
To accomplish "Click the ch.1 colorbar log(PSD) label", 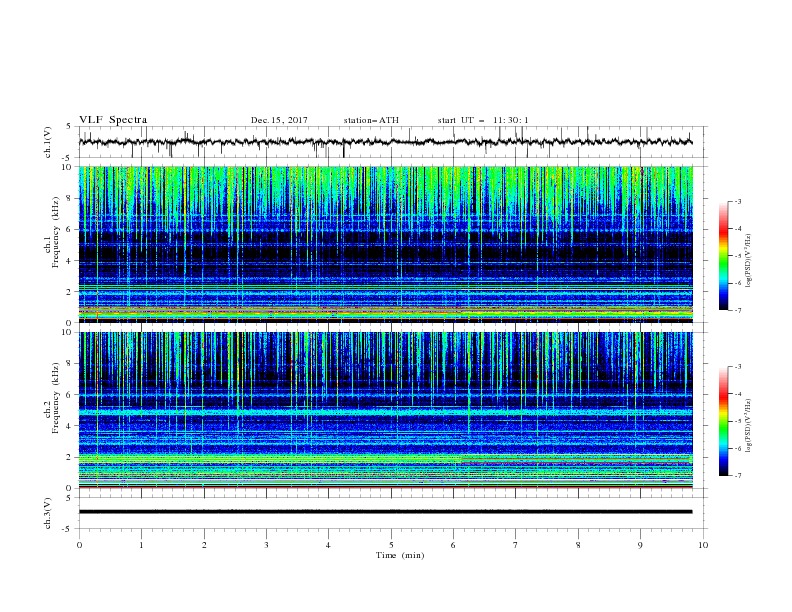I will coord(748,261).
